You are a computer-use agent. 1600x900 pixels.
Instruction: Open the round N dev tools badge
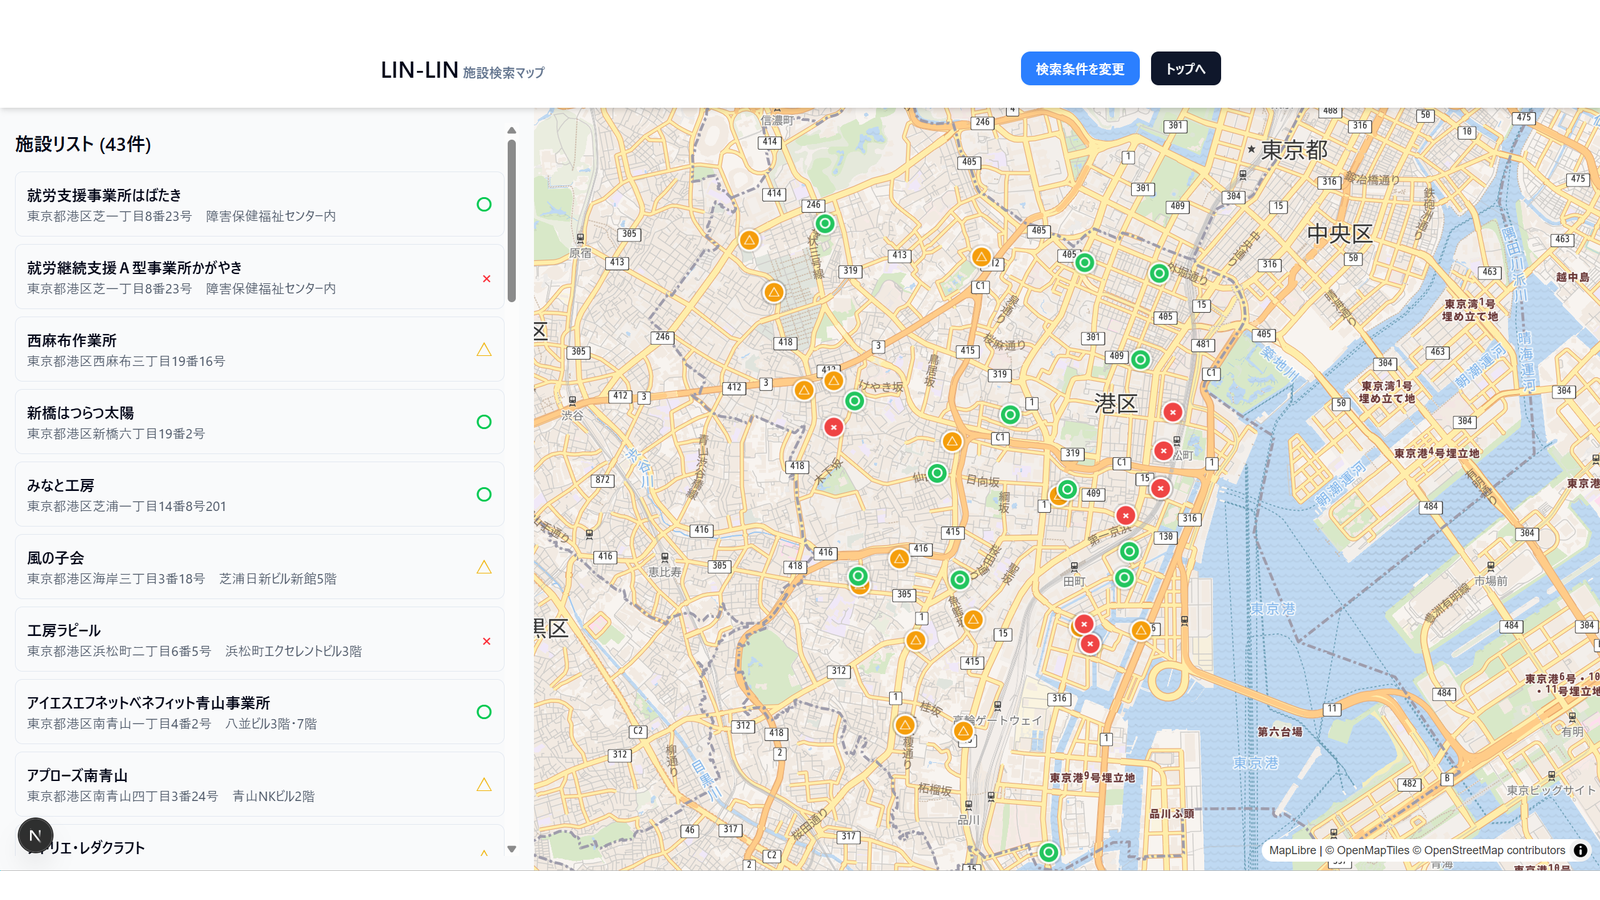tap(35, 835)
